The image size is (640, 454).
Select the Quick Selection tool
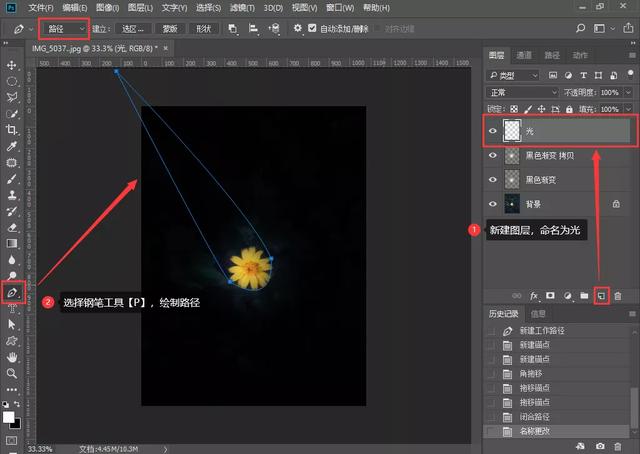click(x=11, y=114)
